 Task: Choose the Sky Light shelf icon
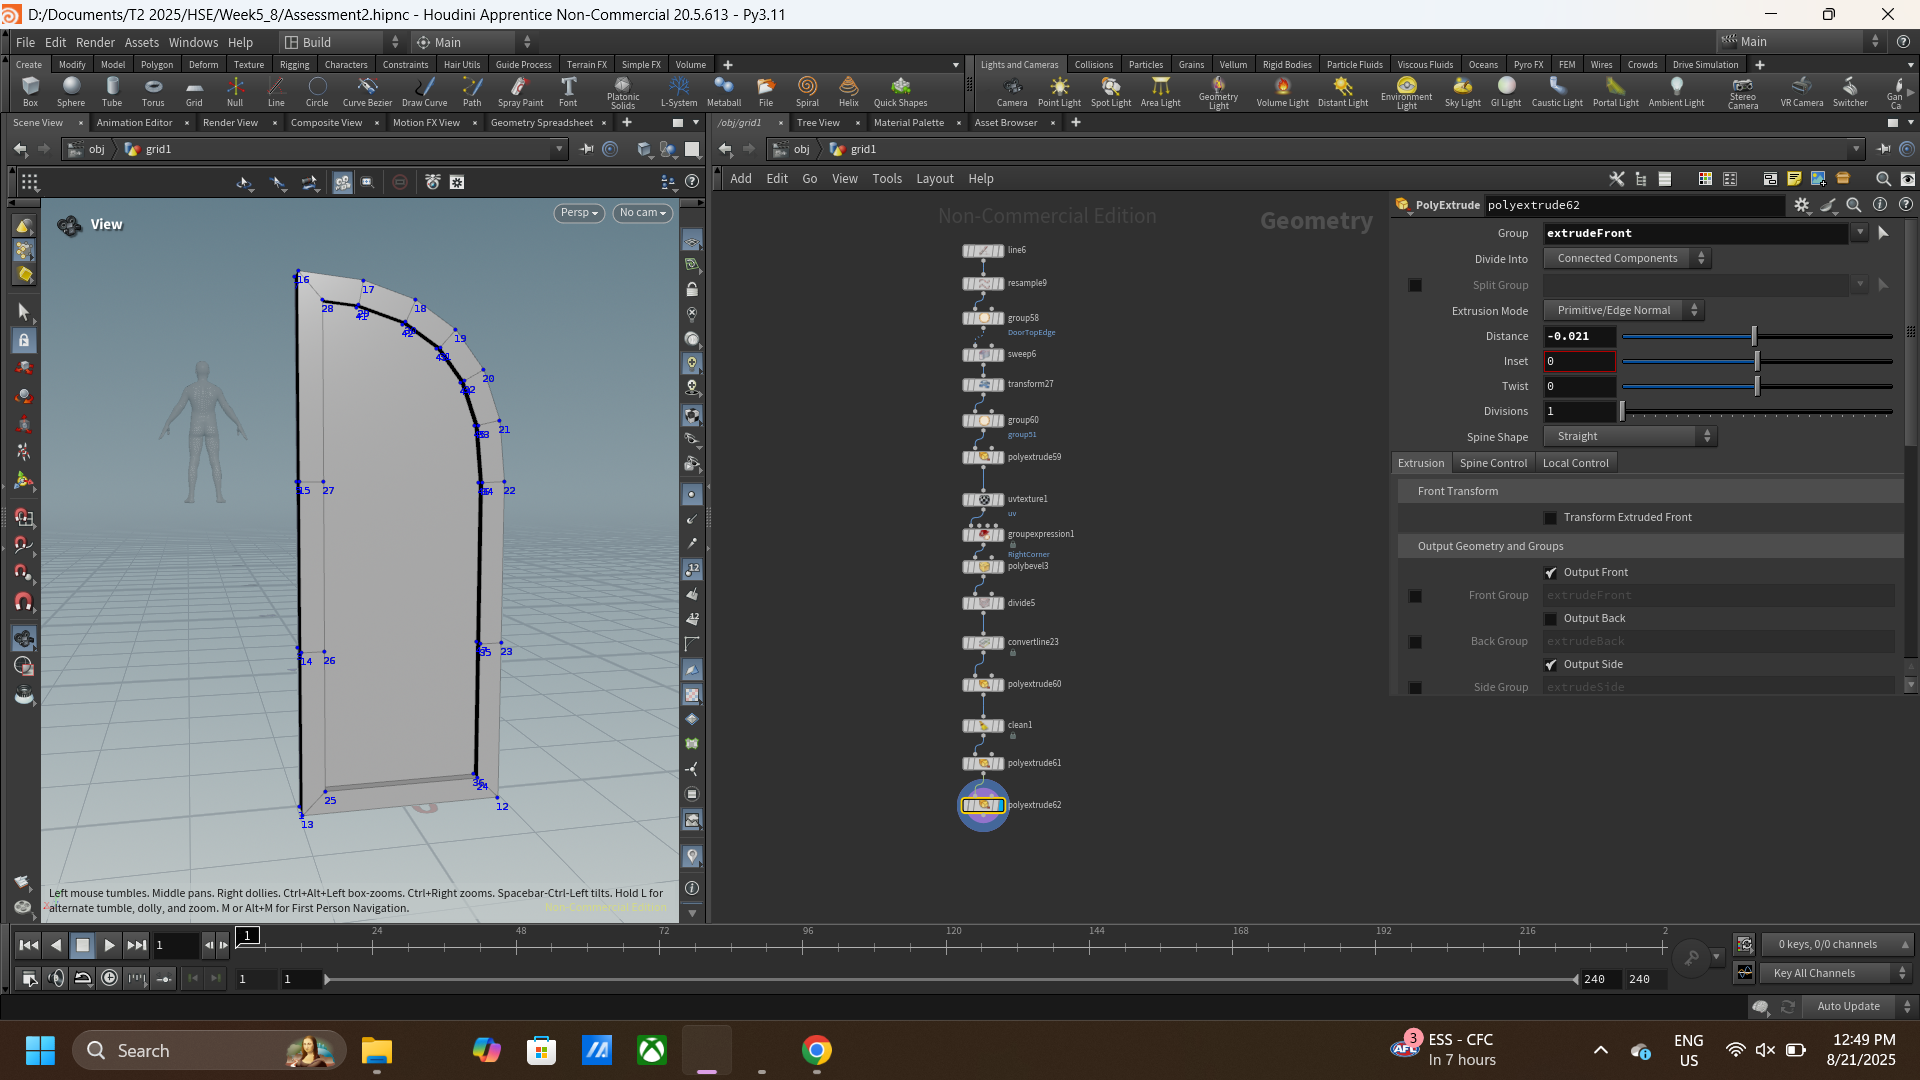tap(1462, 92)
